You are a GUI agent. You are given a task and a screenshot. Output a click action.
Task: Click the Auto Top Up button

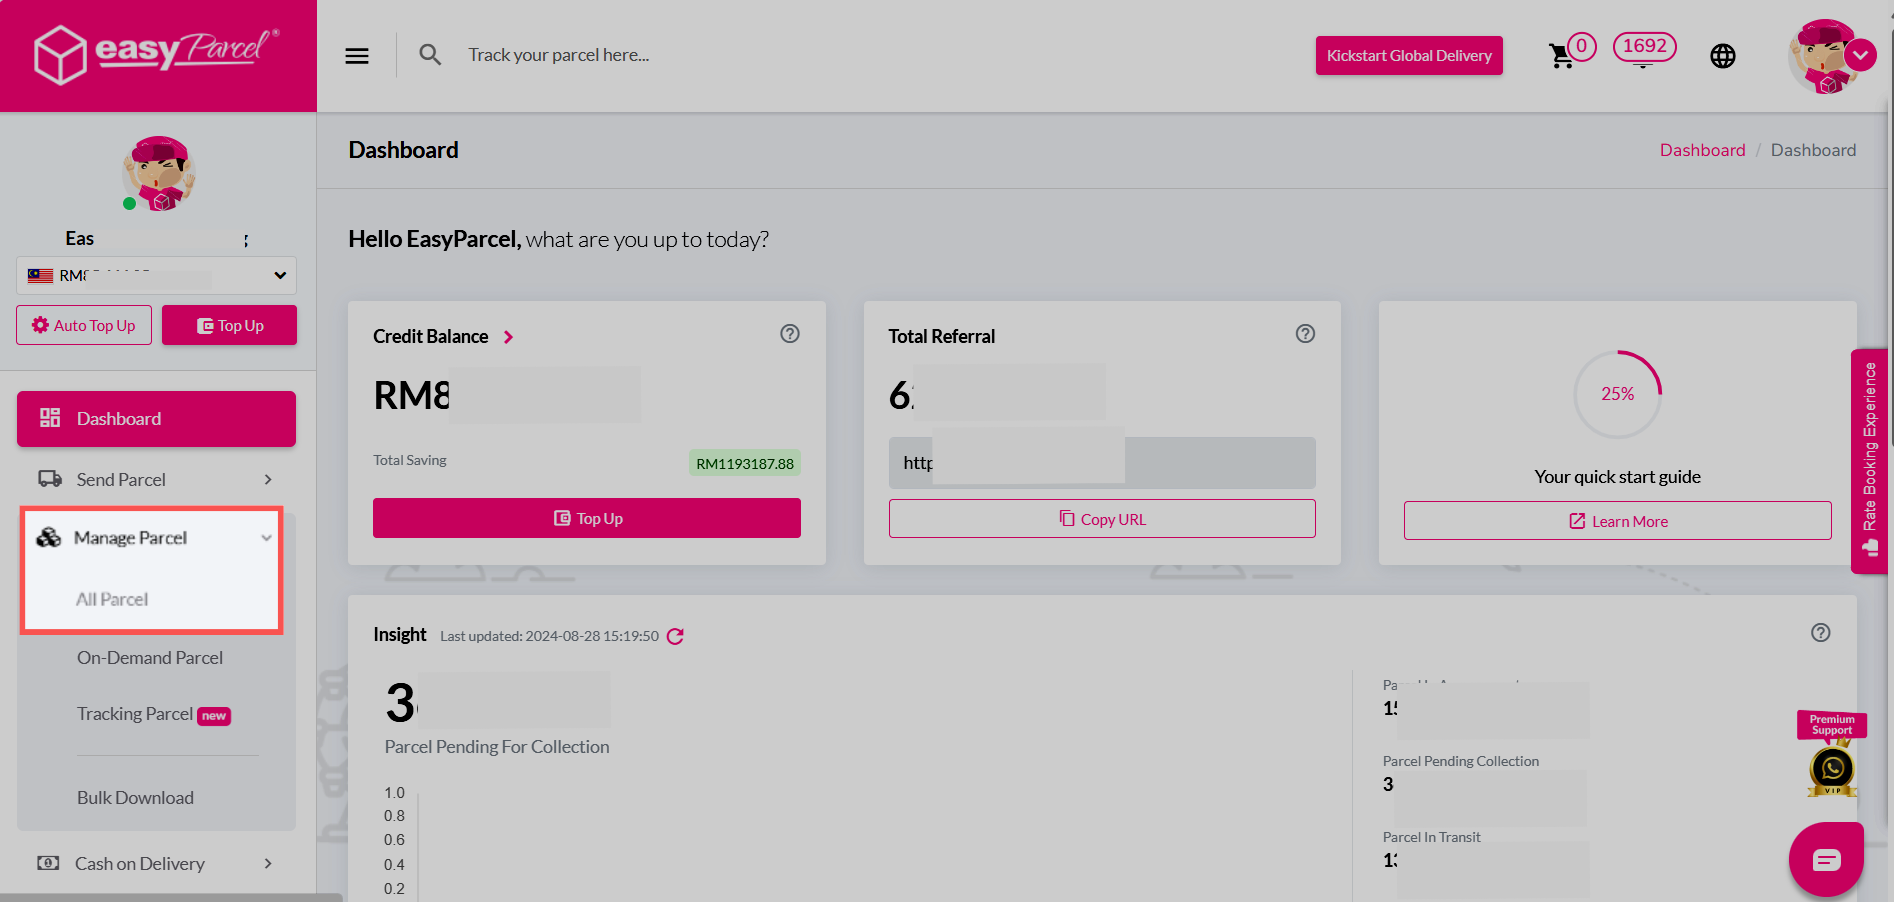pos(84,325)
